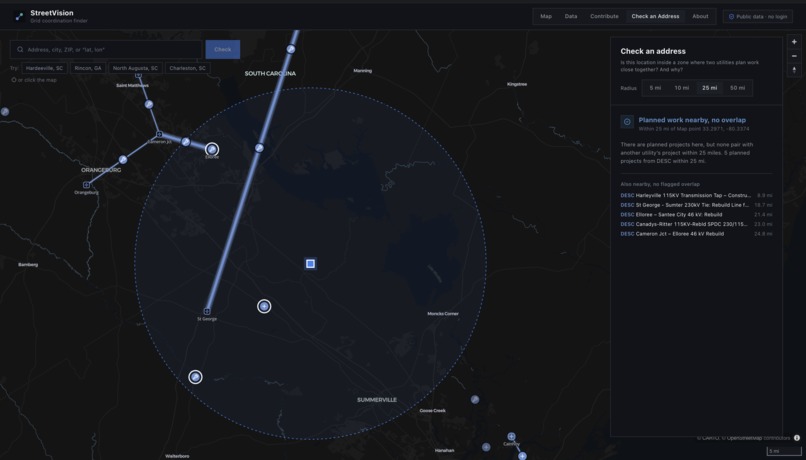The image size is (806, 460).
Task: Try the Rincon, GA suggestion
Action: pyautogui.click(x=88, y=68)
